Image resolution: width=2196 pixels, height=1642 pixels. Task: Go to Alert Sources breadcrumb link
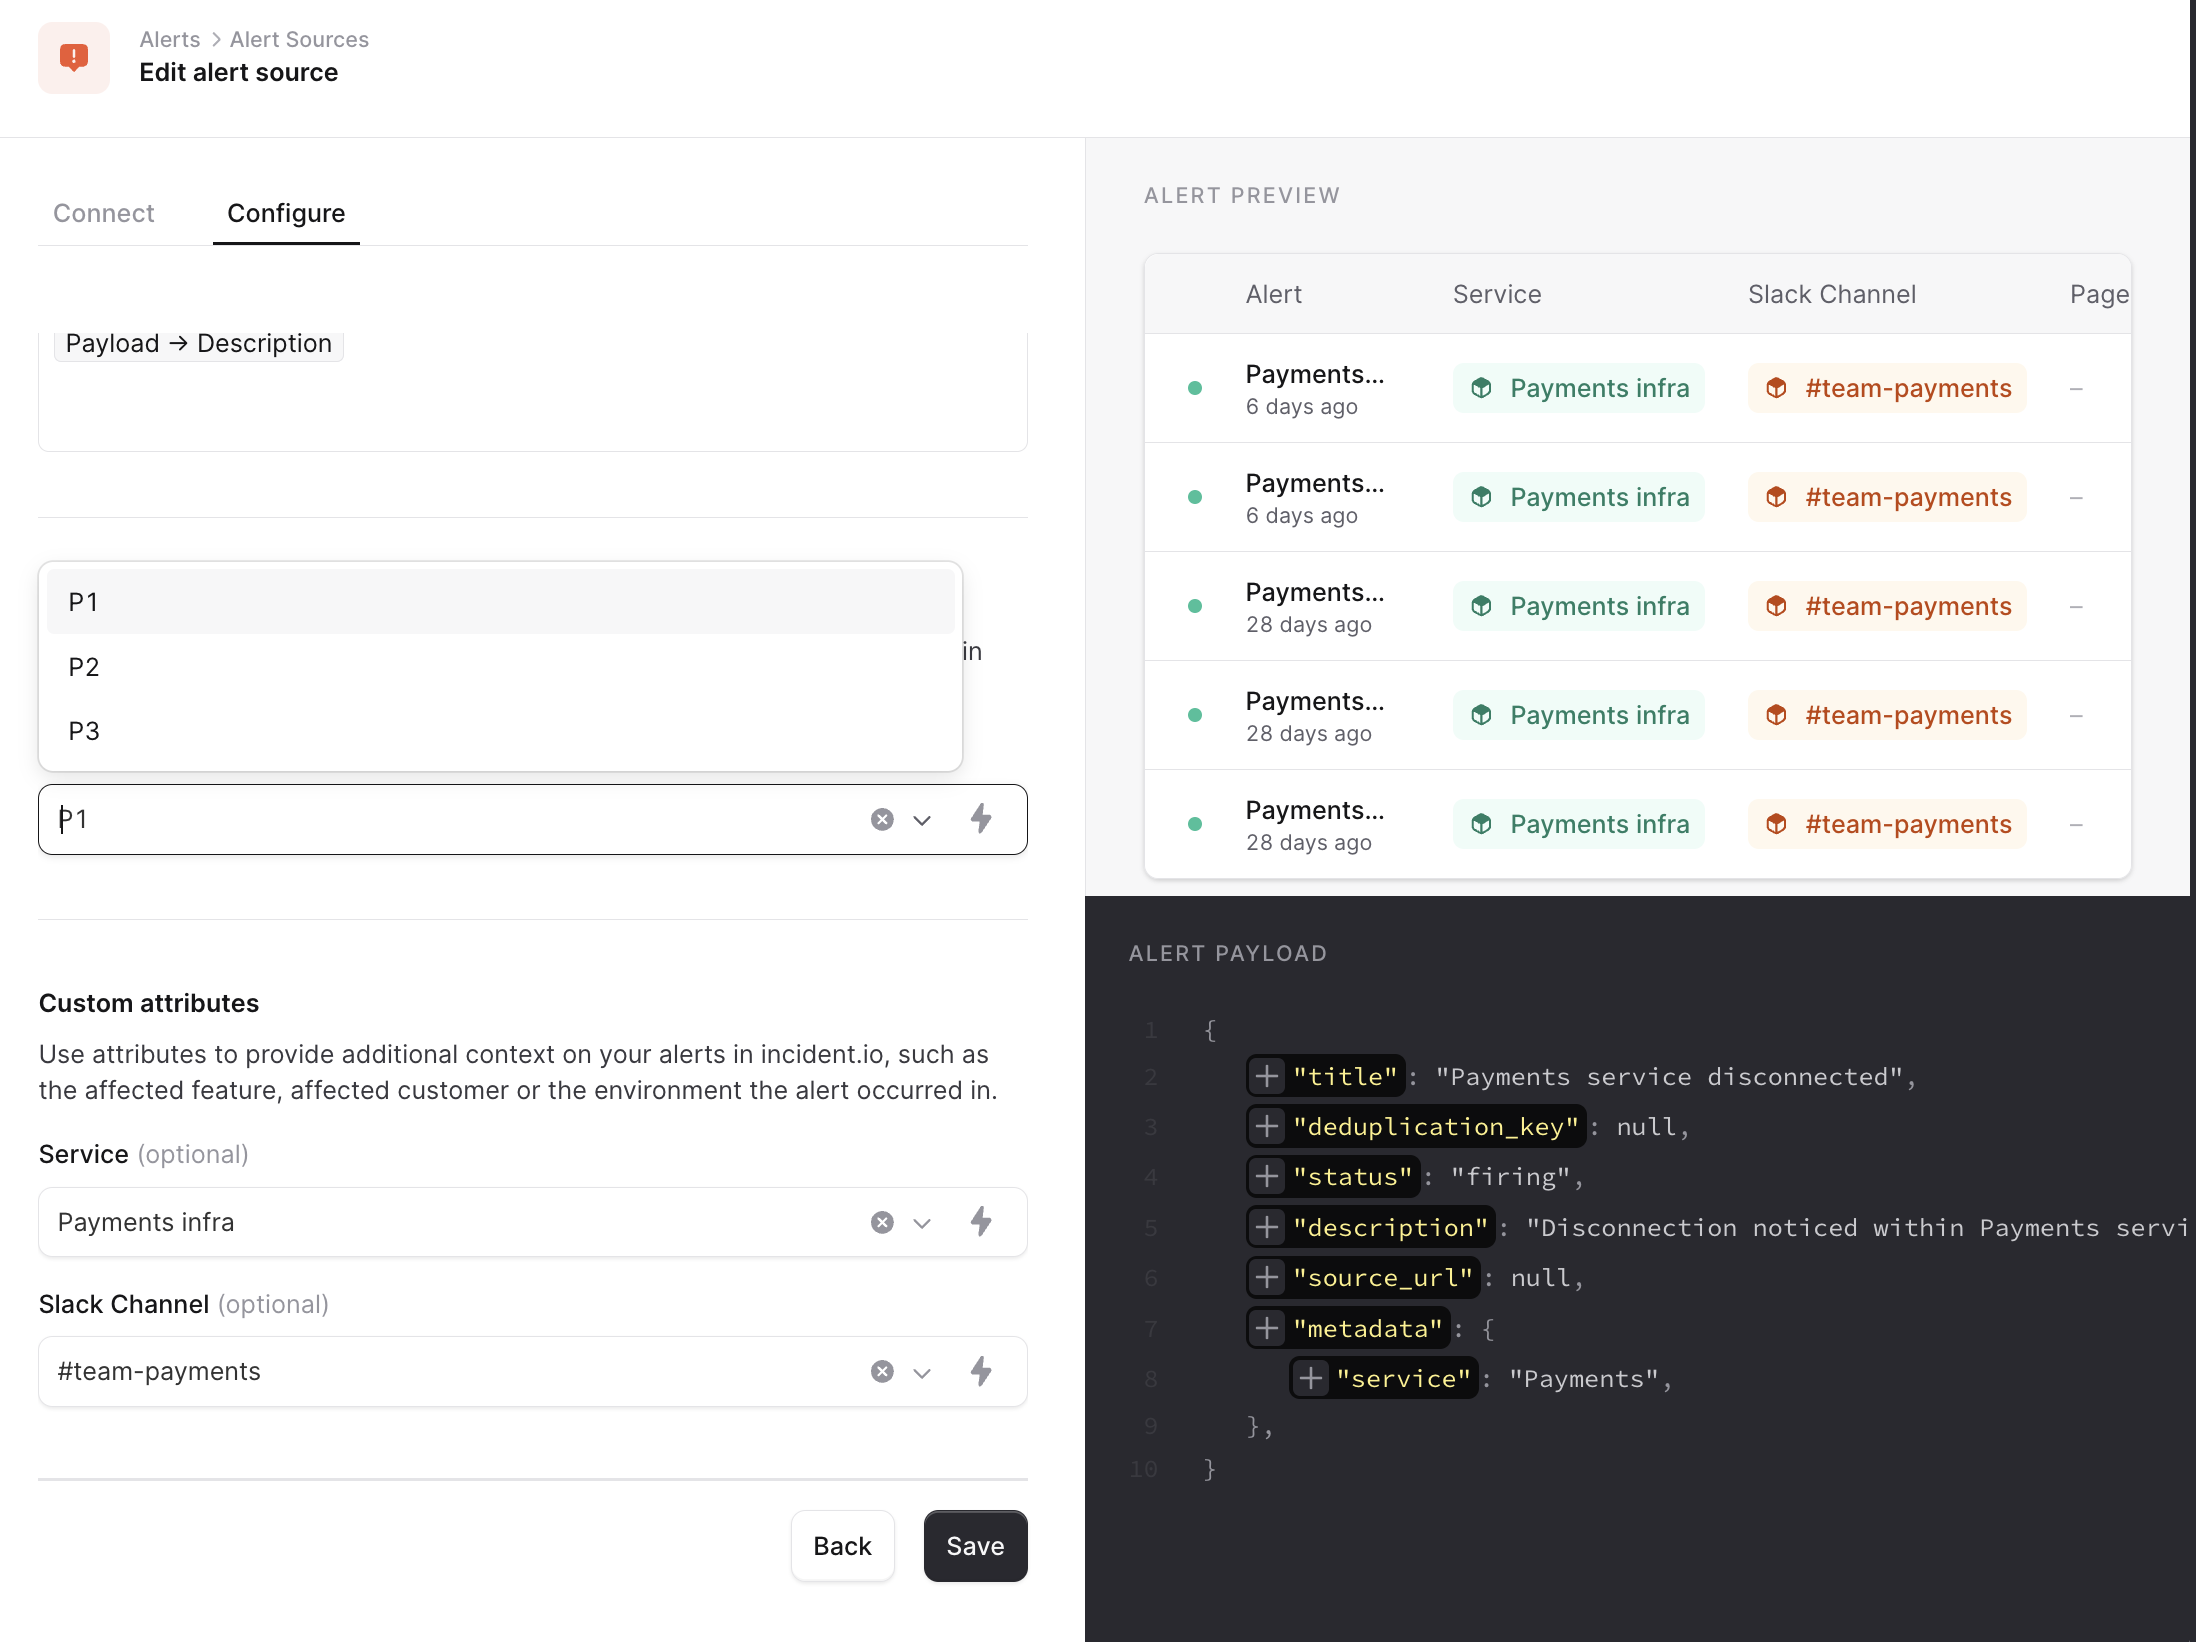[x=299, y=39]
